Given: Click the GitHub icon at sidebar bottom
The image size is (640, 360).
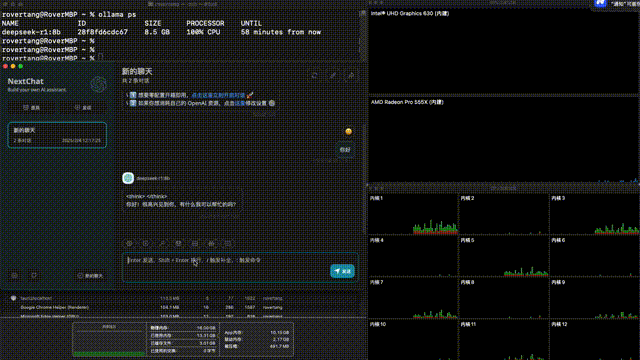Looking at the screenshot, I should [34, 276].
